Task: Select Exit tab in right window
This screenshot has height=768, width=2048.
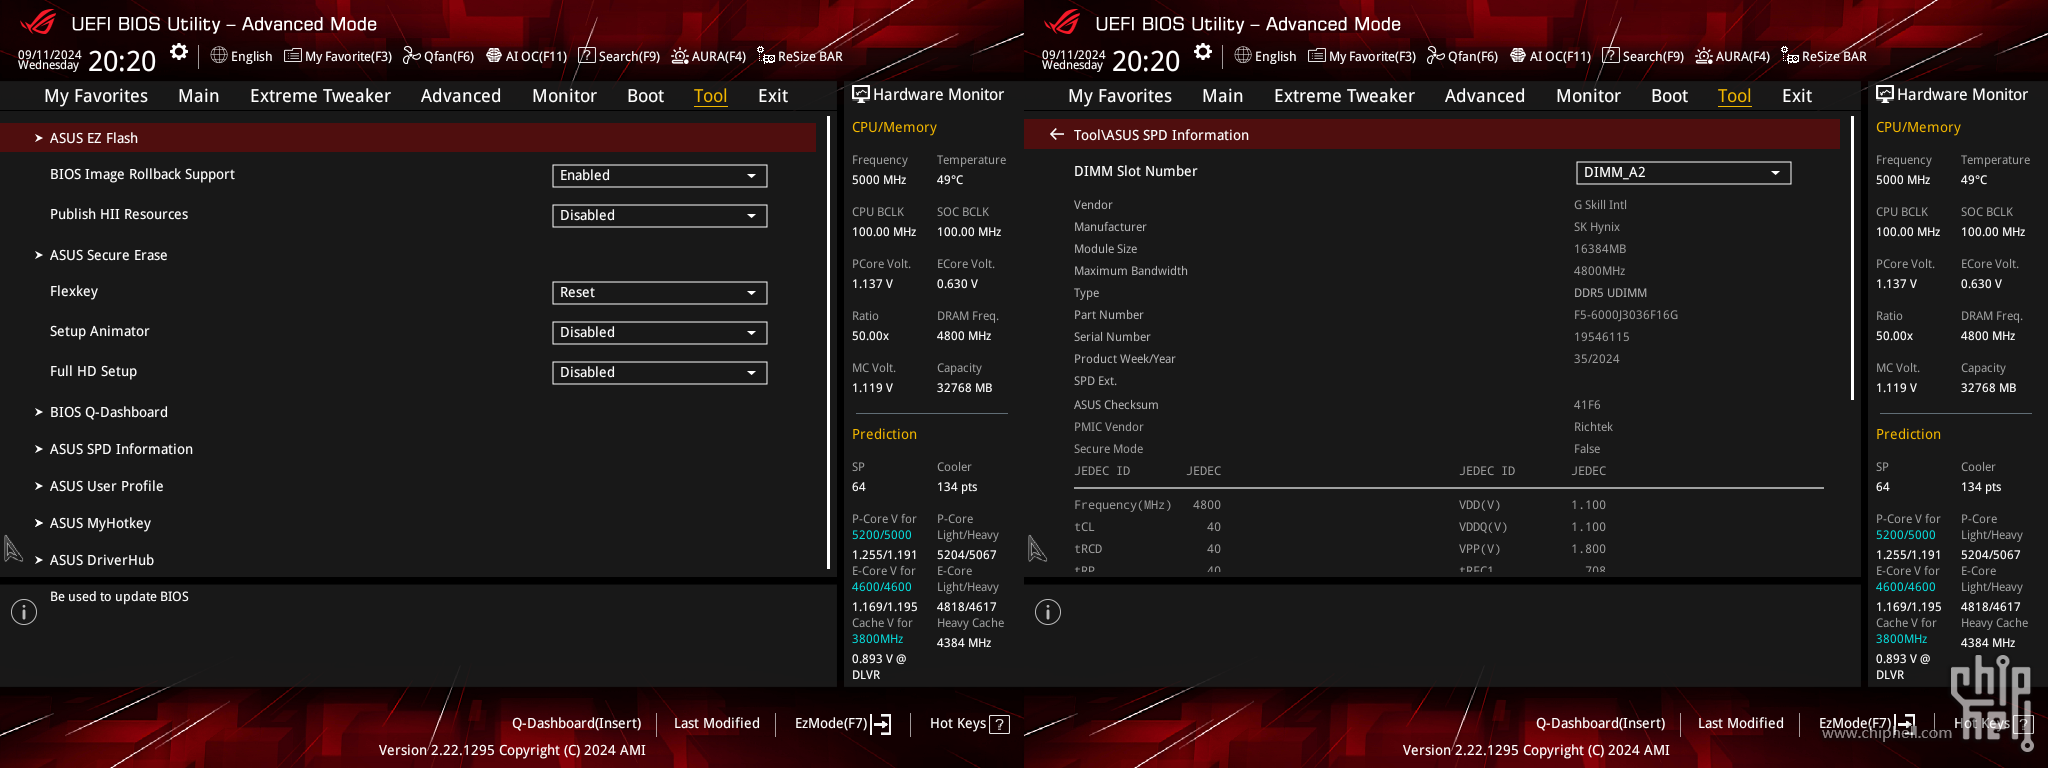Action: coord(1797,96)
